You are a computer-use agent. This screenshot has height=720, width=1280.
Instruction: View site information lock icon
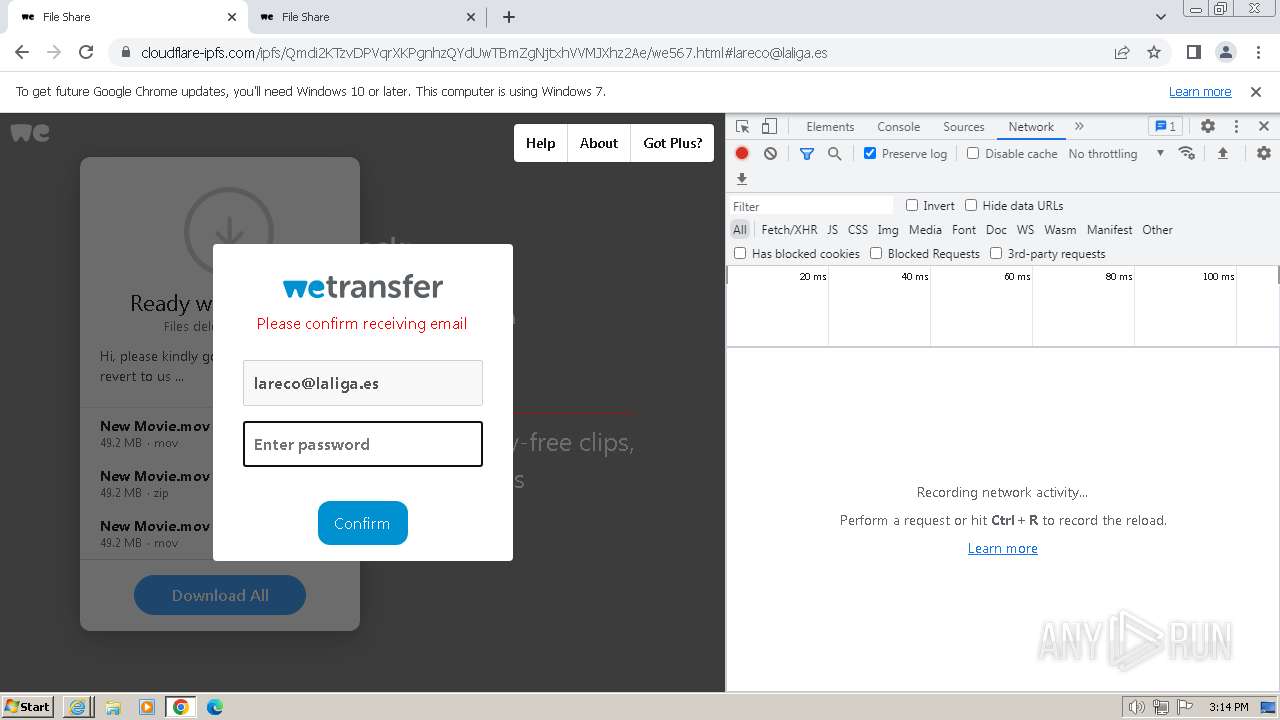pyautogui.click(x=125, y=53)
